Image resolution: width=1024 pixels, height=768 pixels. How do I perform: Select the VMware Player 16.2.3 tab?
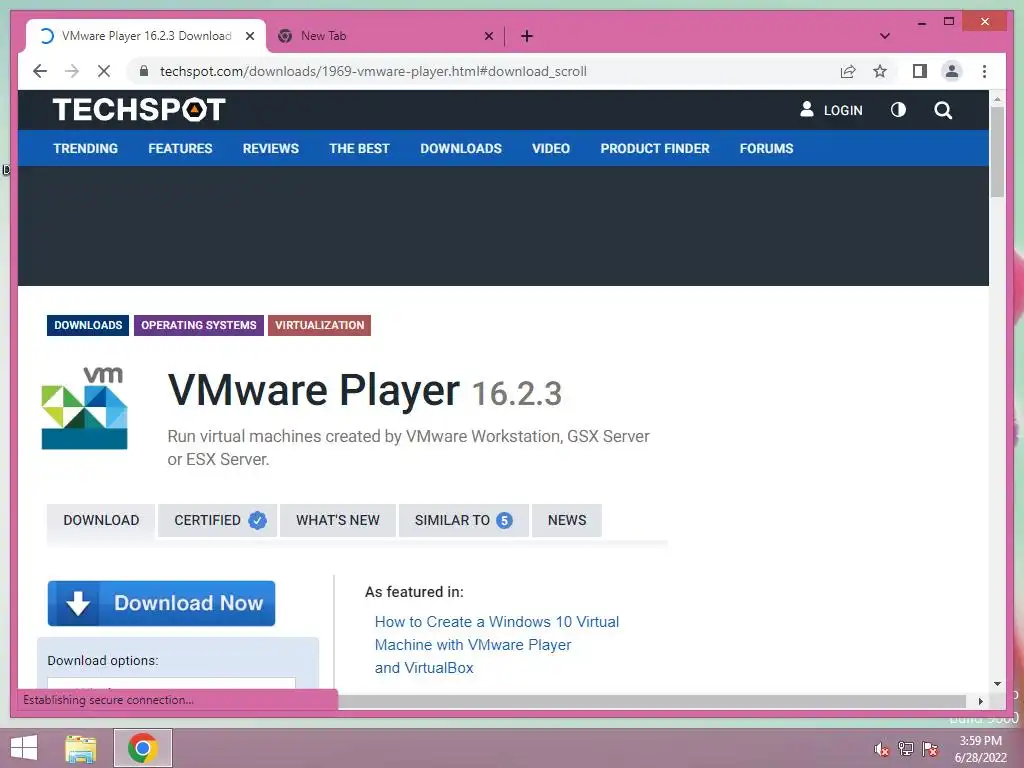(146, 36)
